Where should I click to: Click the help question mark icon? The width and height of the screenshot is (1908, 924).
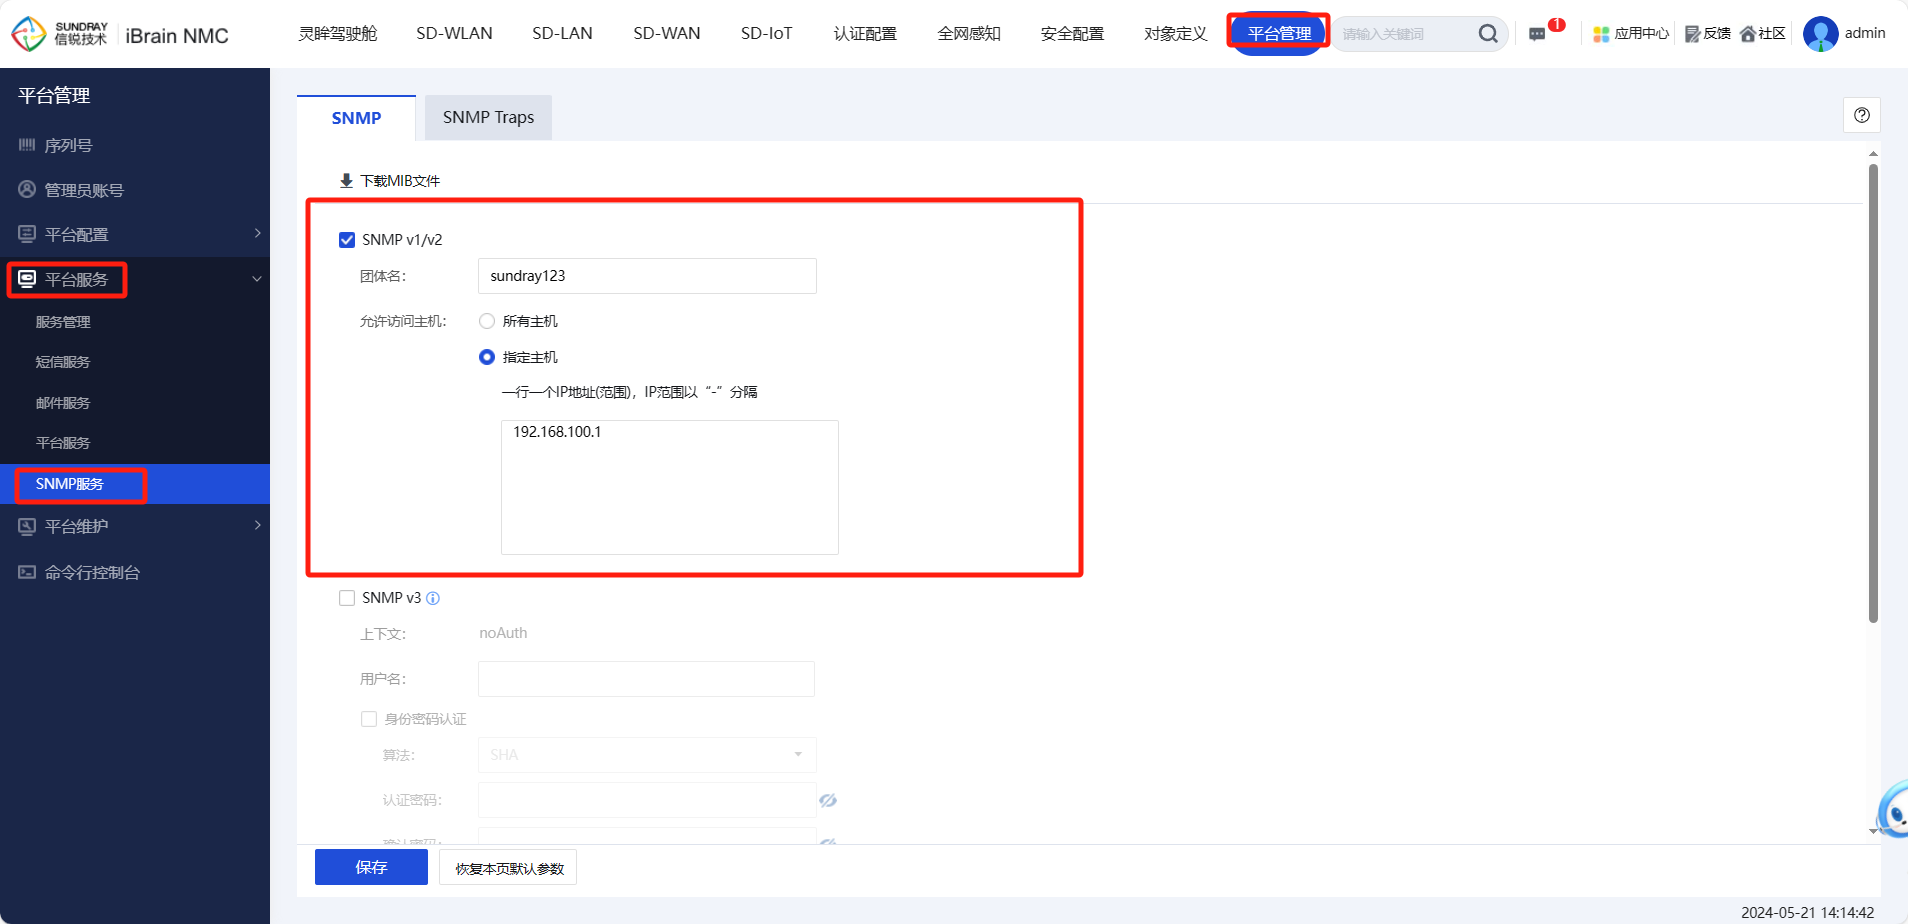click(1862, 115)
